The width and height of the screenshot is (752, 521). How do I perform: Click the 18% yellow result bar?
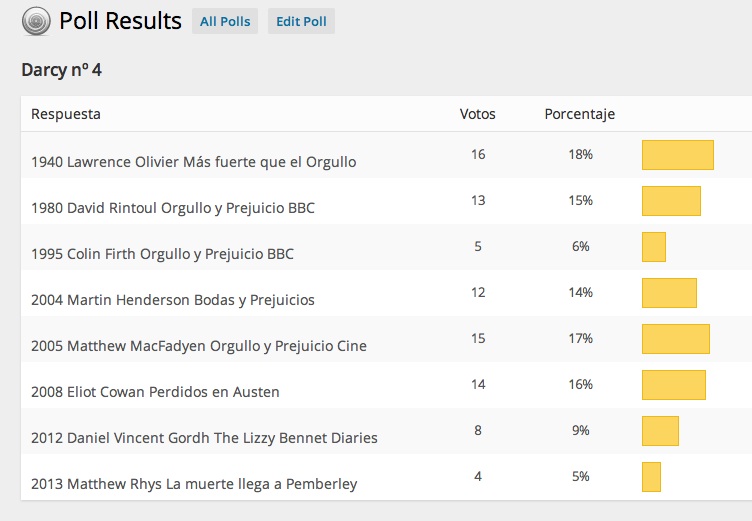677,155
